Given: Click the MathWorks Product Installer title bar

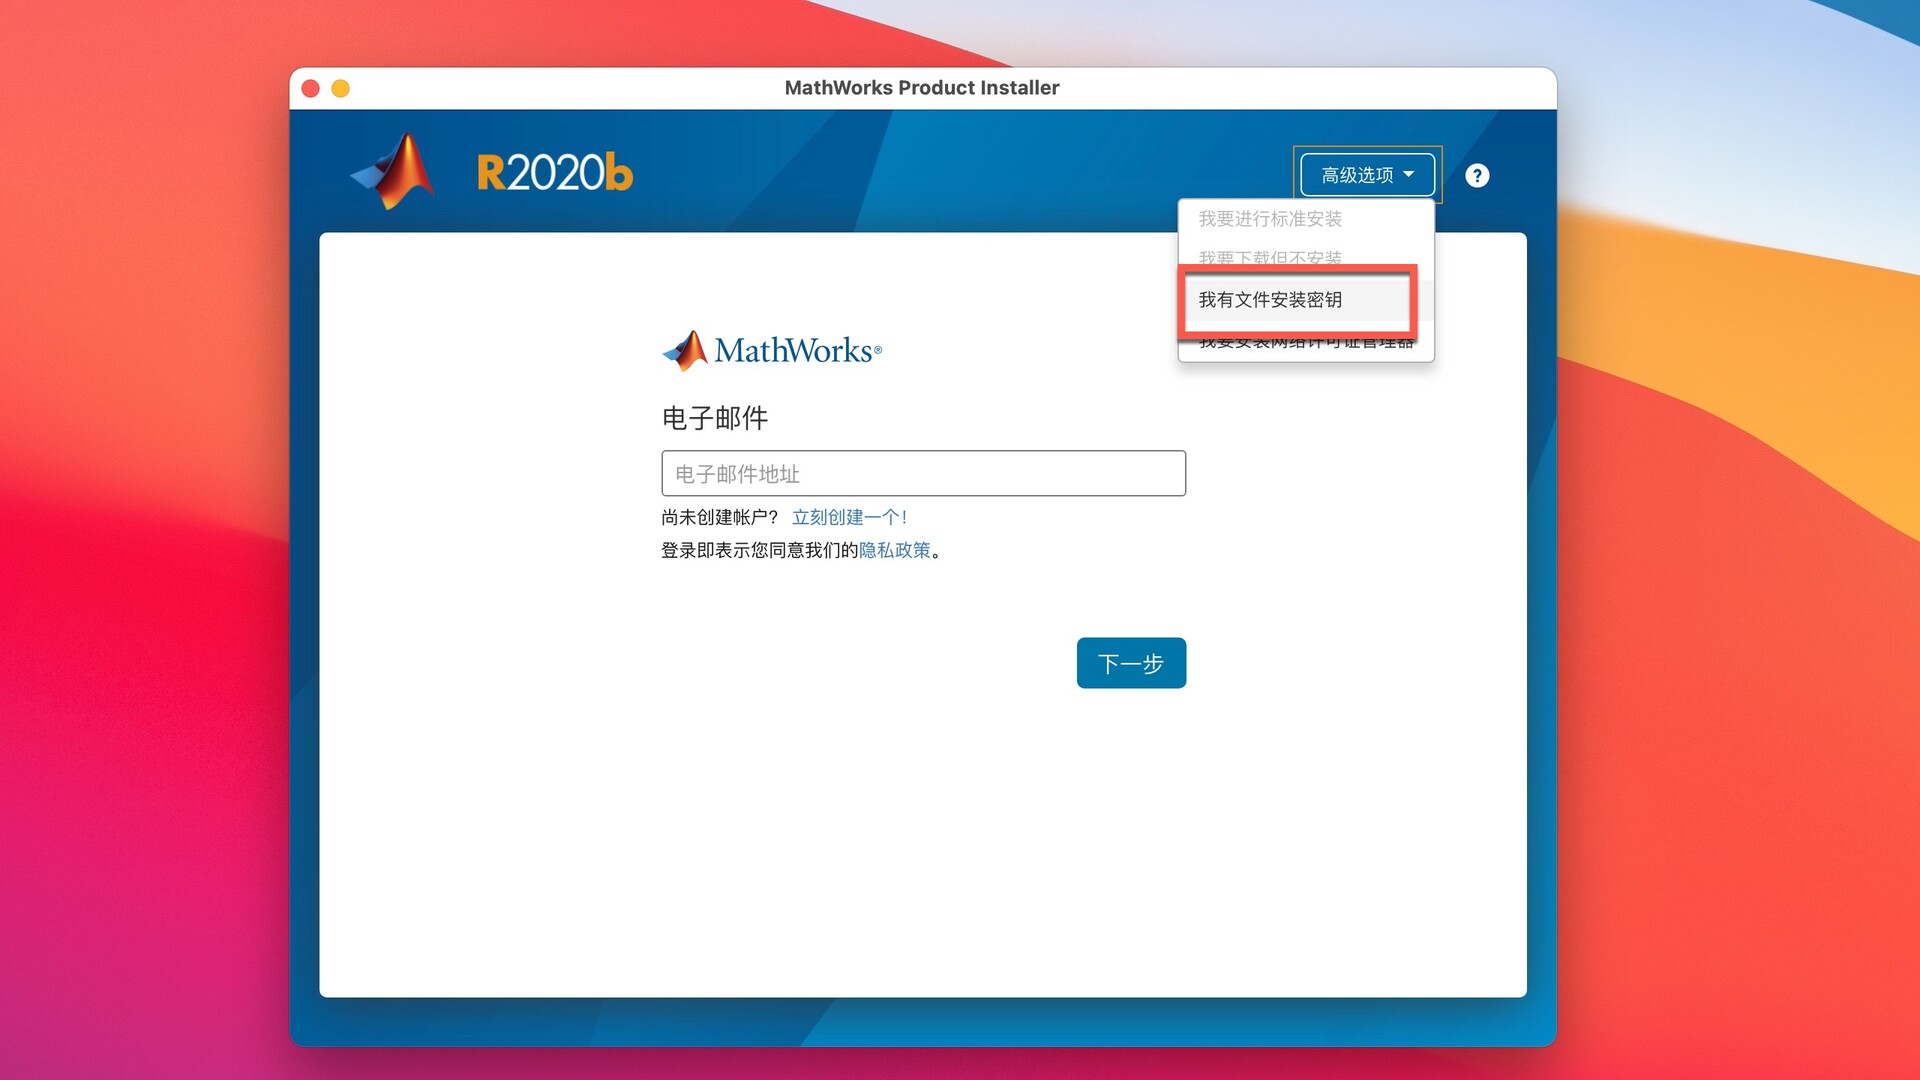Looking at the screenshot, I should [921, 88].
